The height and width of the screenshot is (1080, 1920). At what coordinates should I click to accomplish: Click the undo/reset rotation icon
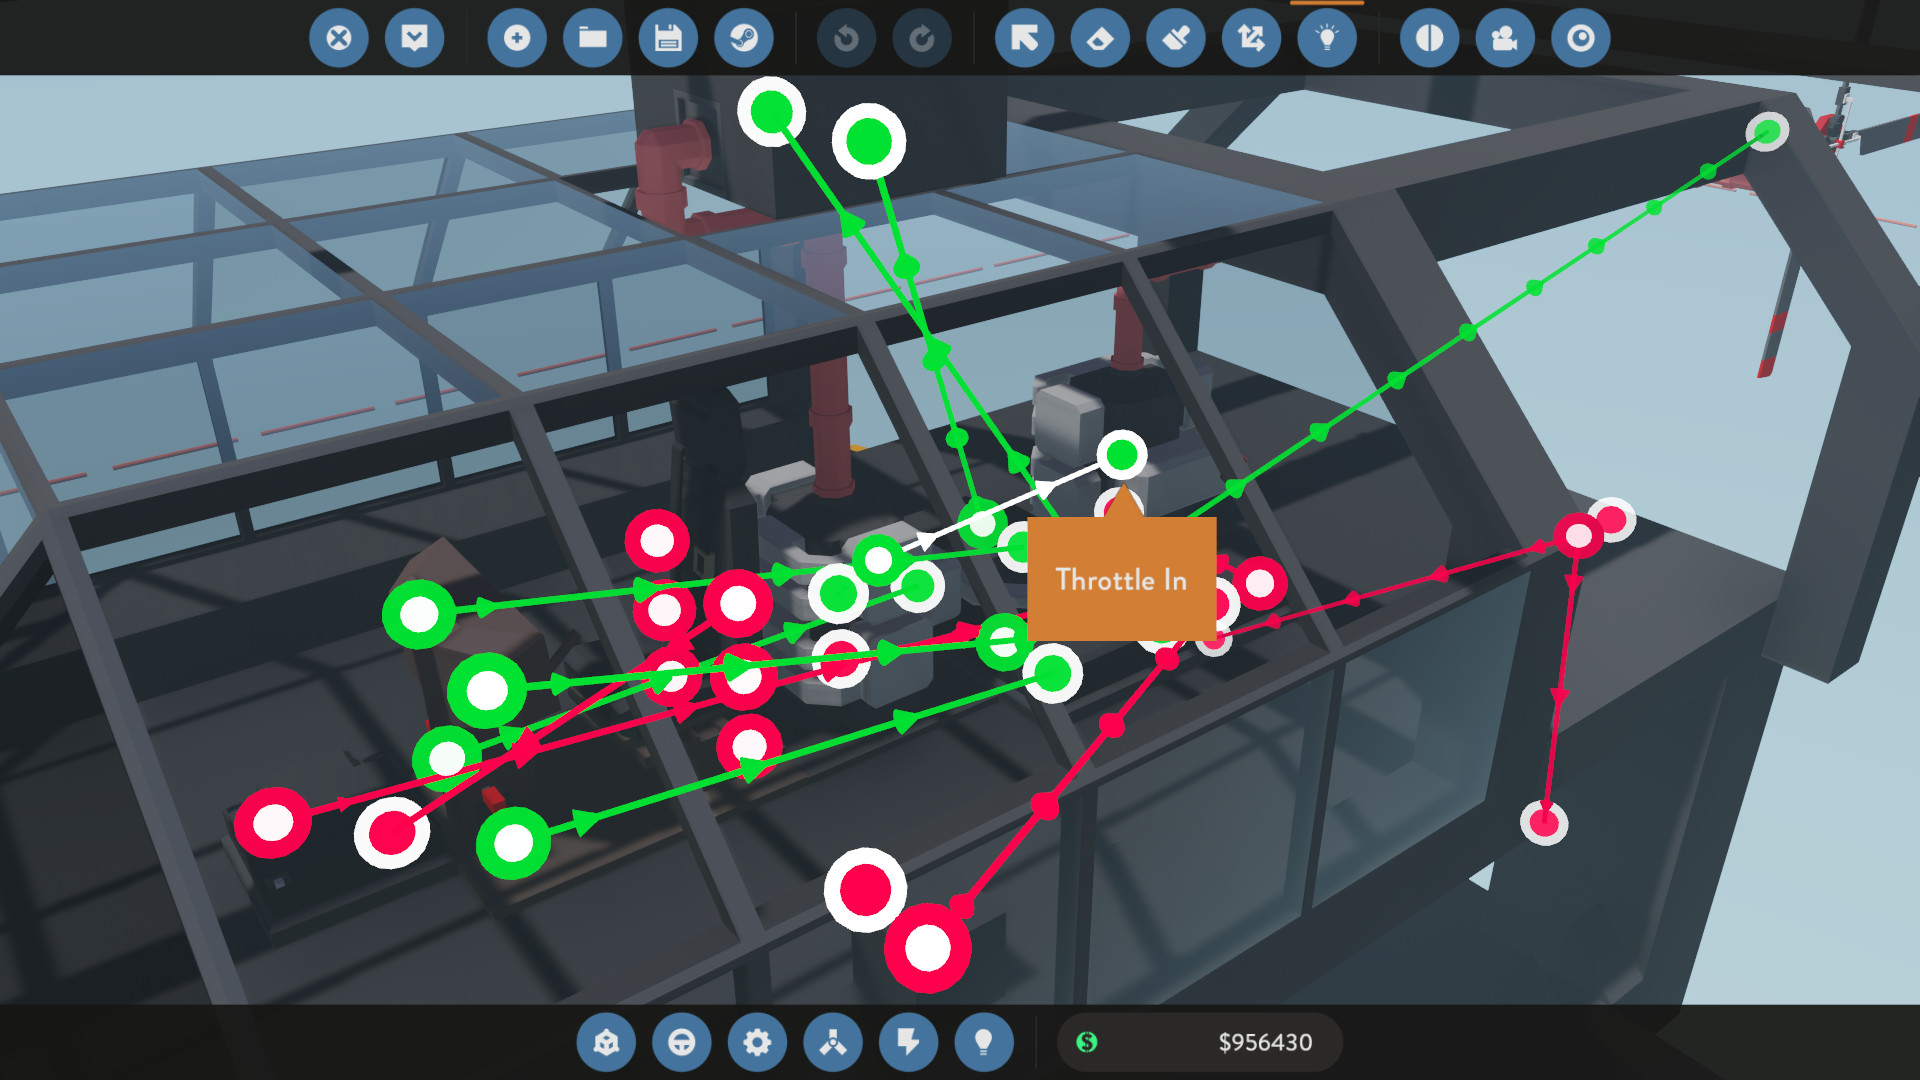(844, 38)
